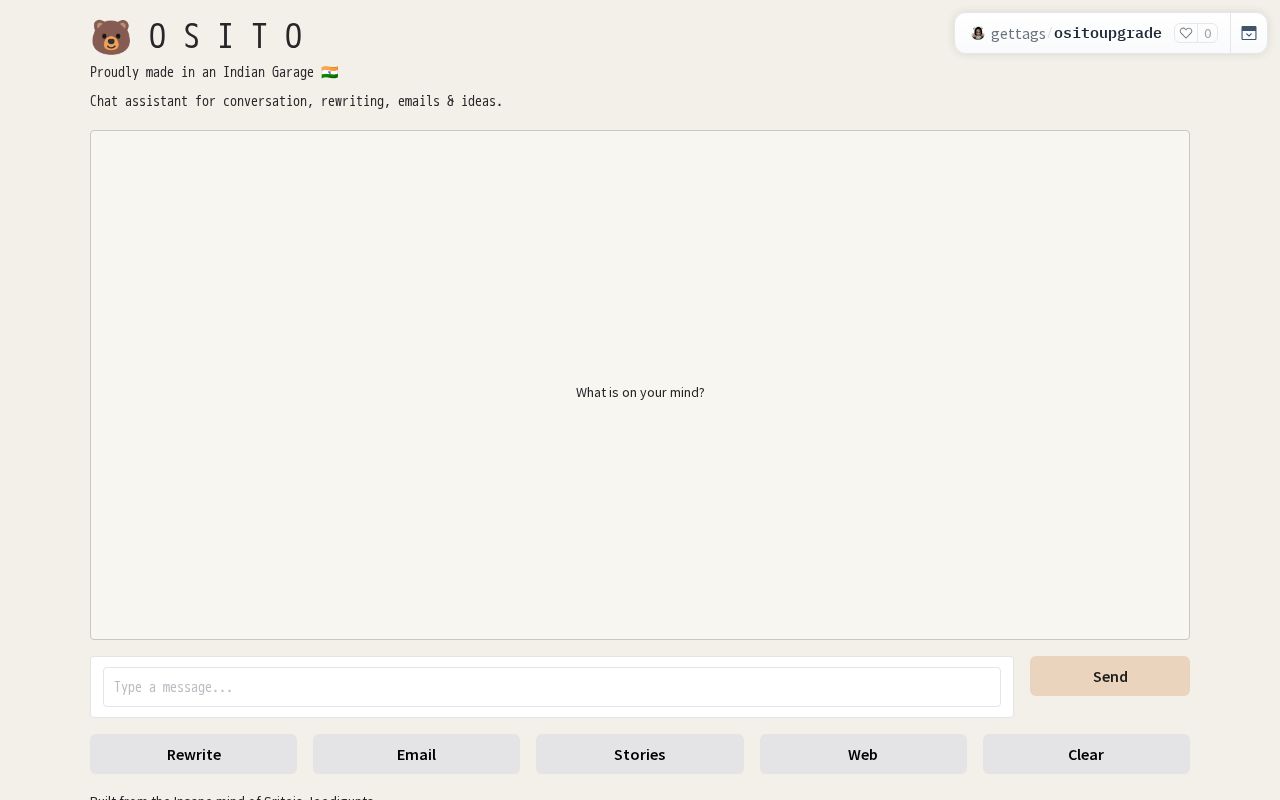Select the Email quick action
The width and height of the screenshot is (1280, 800).
pos(416,754)
